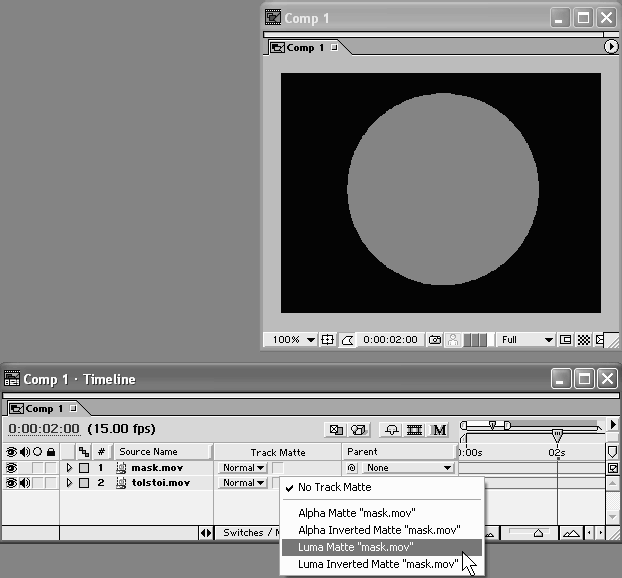Screen dimensions: 622x578
Task: Choose Luma Matte "mask.mov" from menu
Action: pyautogui.click(x=355, y=547)
